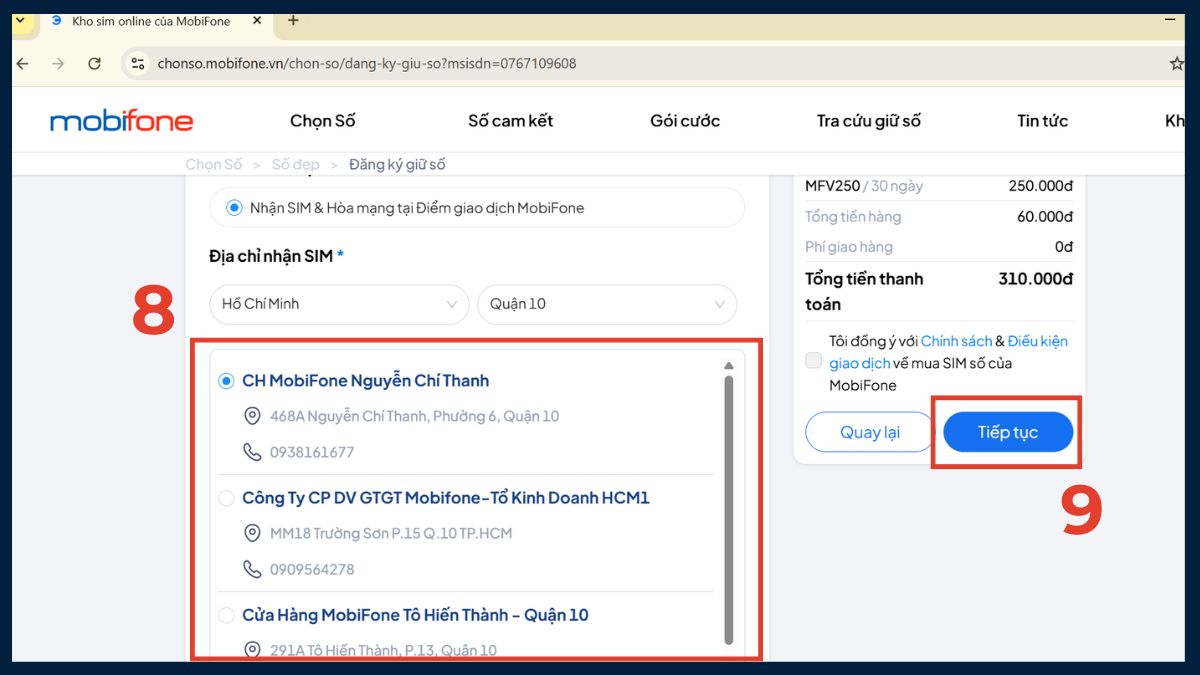Click the 0đ shipping fee amount

click(1064, 246)
